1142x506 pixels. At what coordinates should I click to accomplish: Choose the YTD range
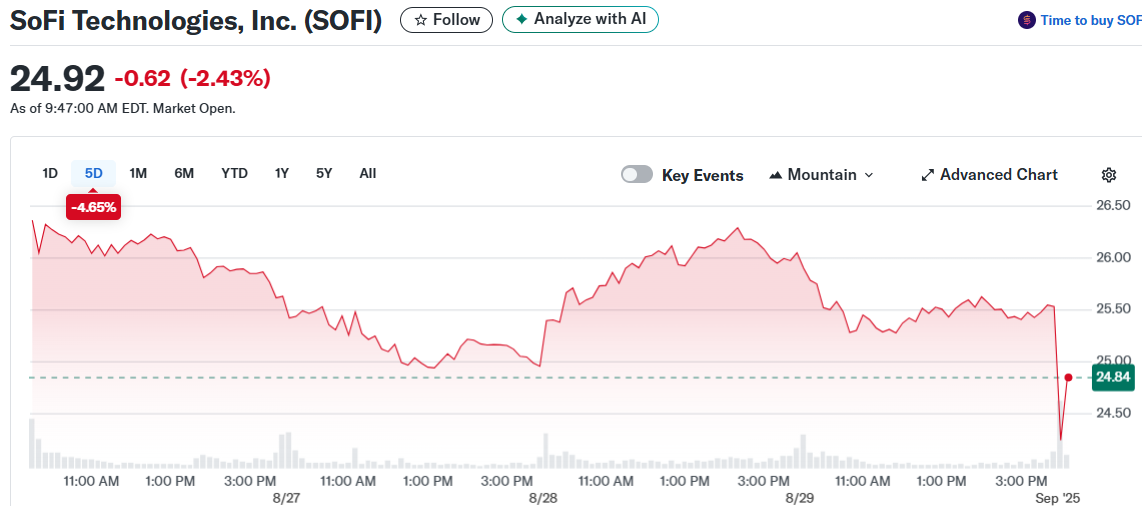coord(235,173)
